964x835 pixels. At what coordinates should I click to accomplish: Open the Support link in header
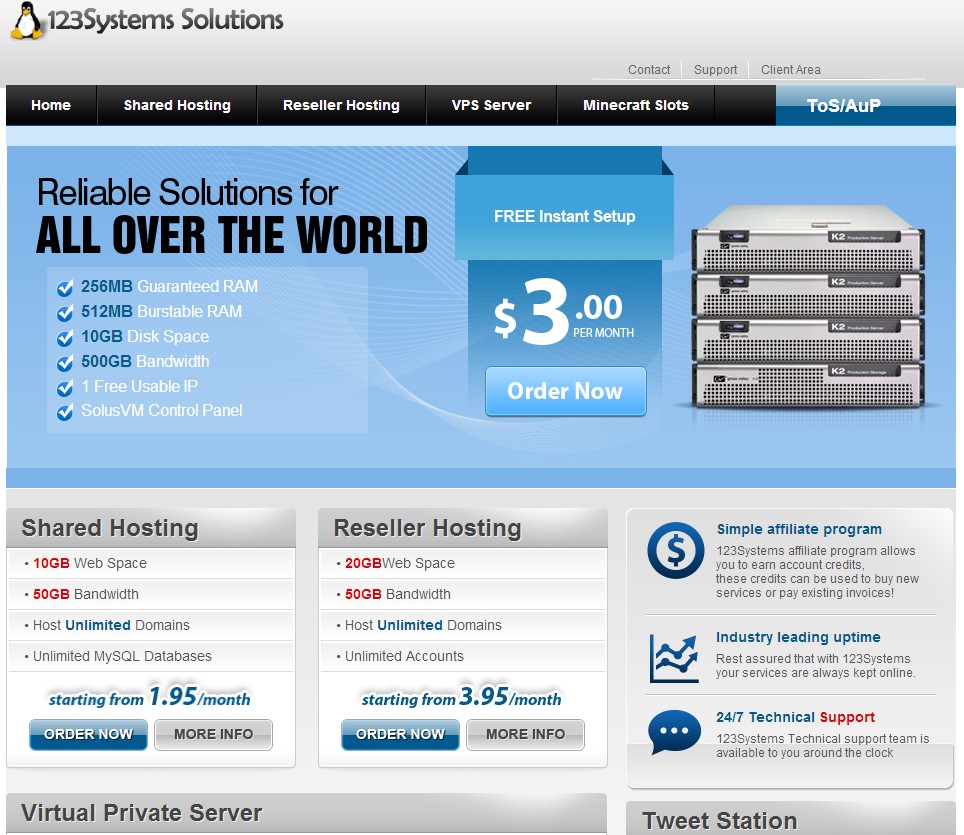[715, 70]
